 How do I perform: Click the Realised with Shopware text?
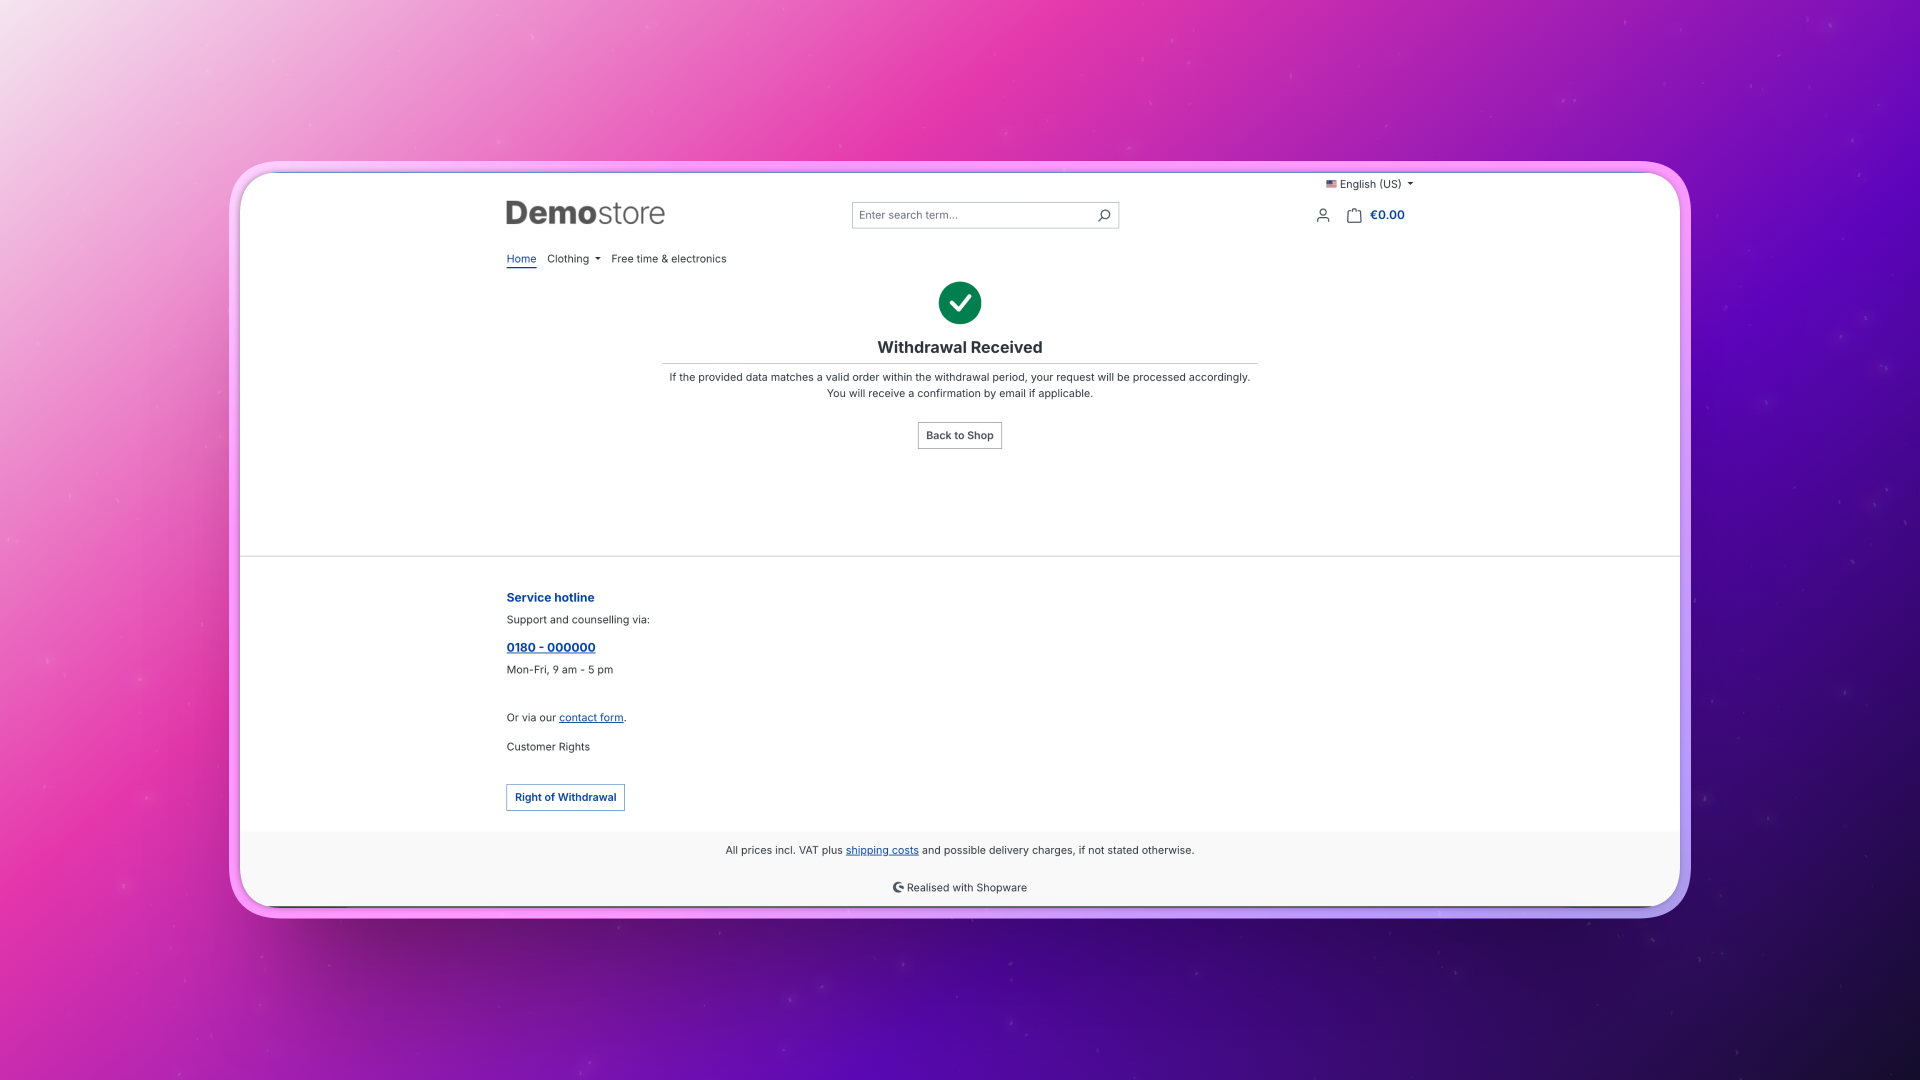pos(967,888)
